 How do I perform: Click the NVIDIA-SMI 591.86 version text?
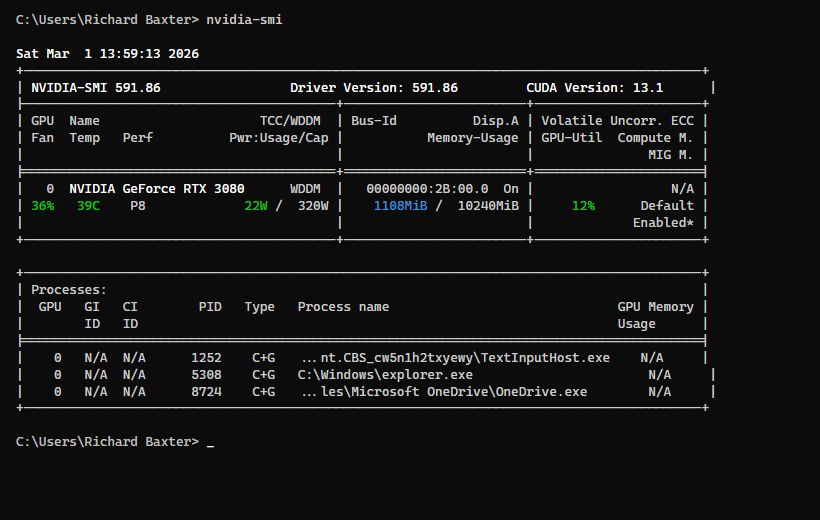[96, 88]
